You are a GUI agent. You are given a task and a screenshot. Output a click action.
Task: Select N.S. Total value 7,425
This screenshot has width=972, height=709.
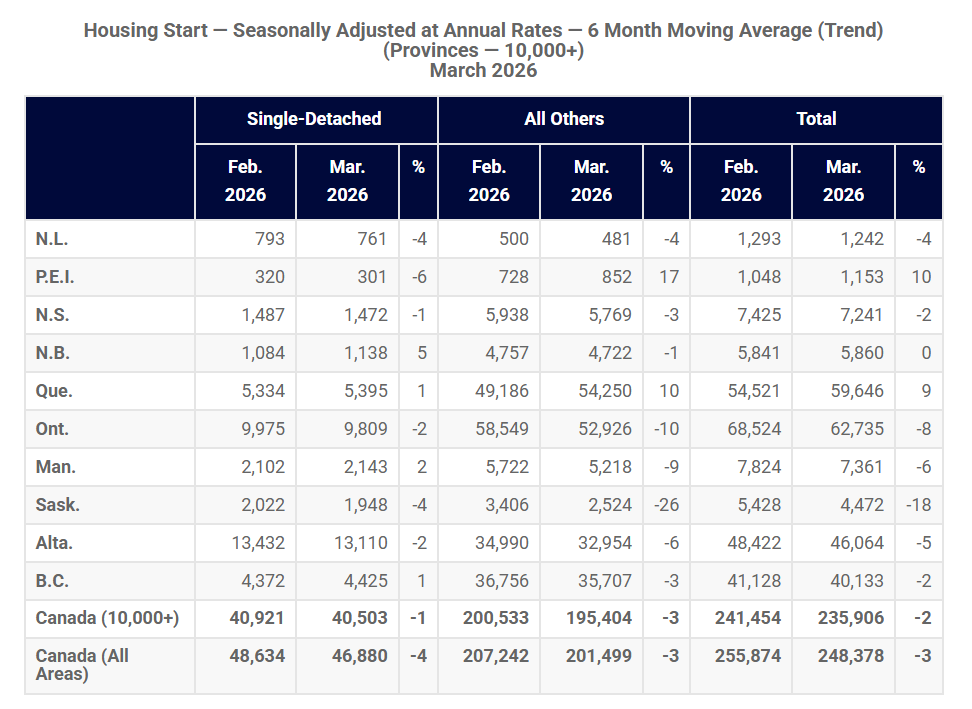(757, 315)
